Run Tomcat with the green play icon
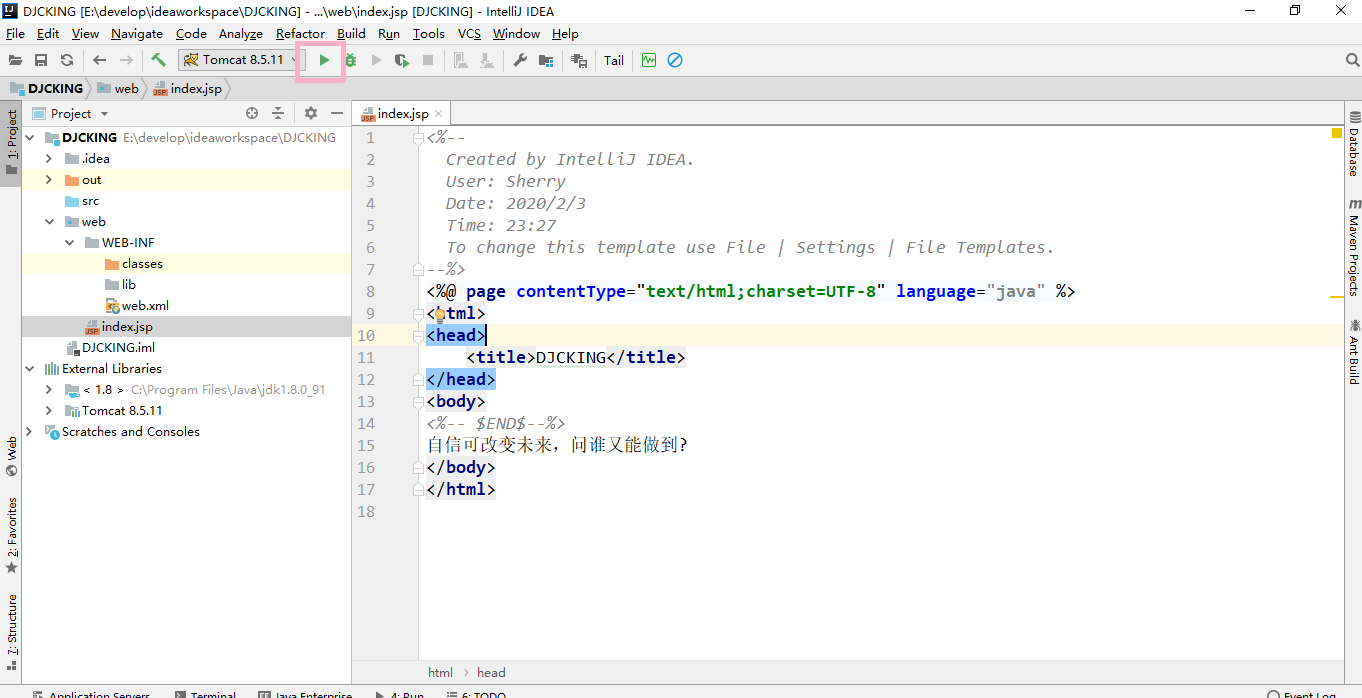This screenshot has width=1362, height=698. tap(324, 60)
